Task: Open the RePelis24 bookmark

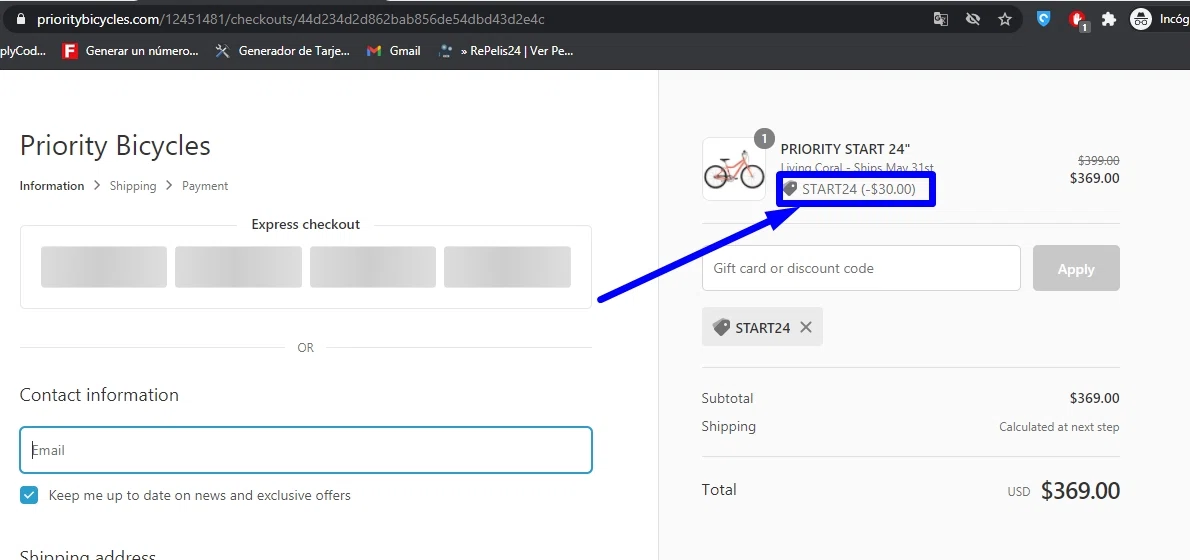Action: [x=505, y=51]
